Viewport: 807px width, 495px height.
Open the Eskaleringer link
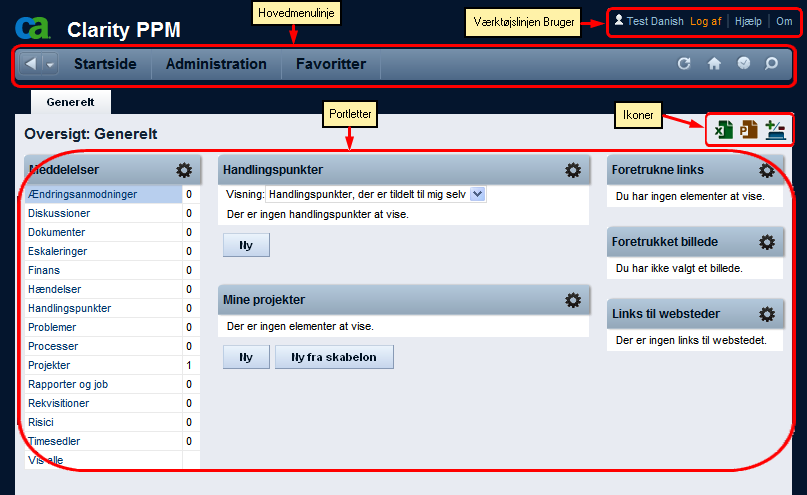pyautogui.click(x=57, y=251)
